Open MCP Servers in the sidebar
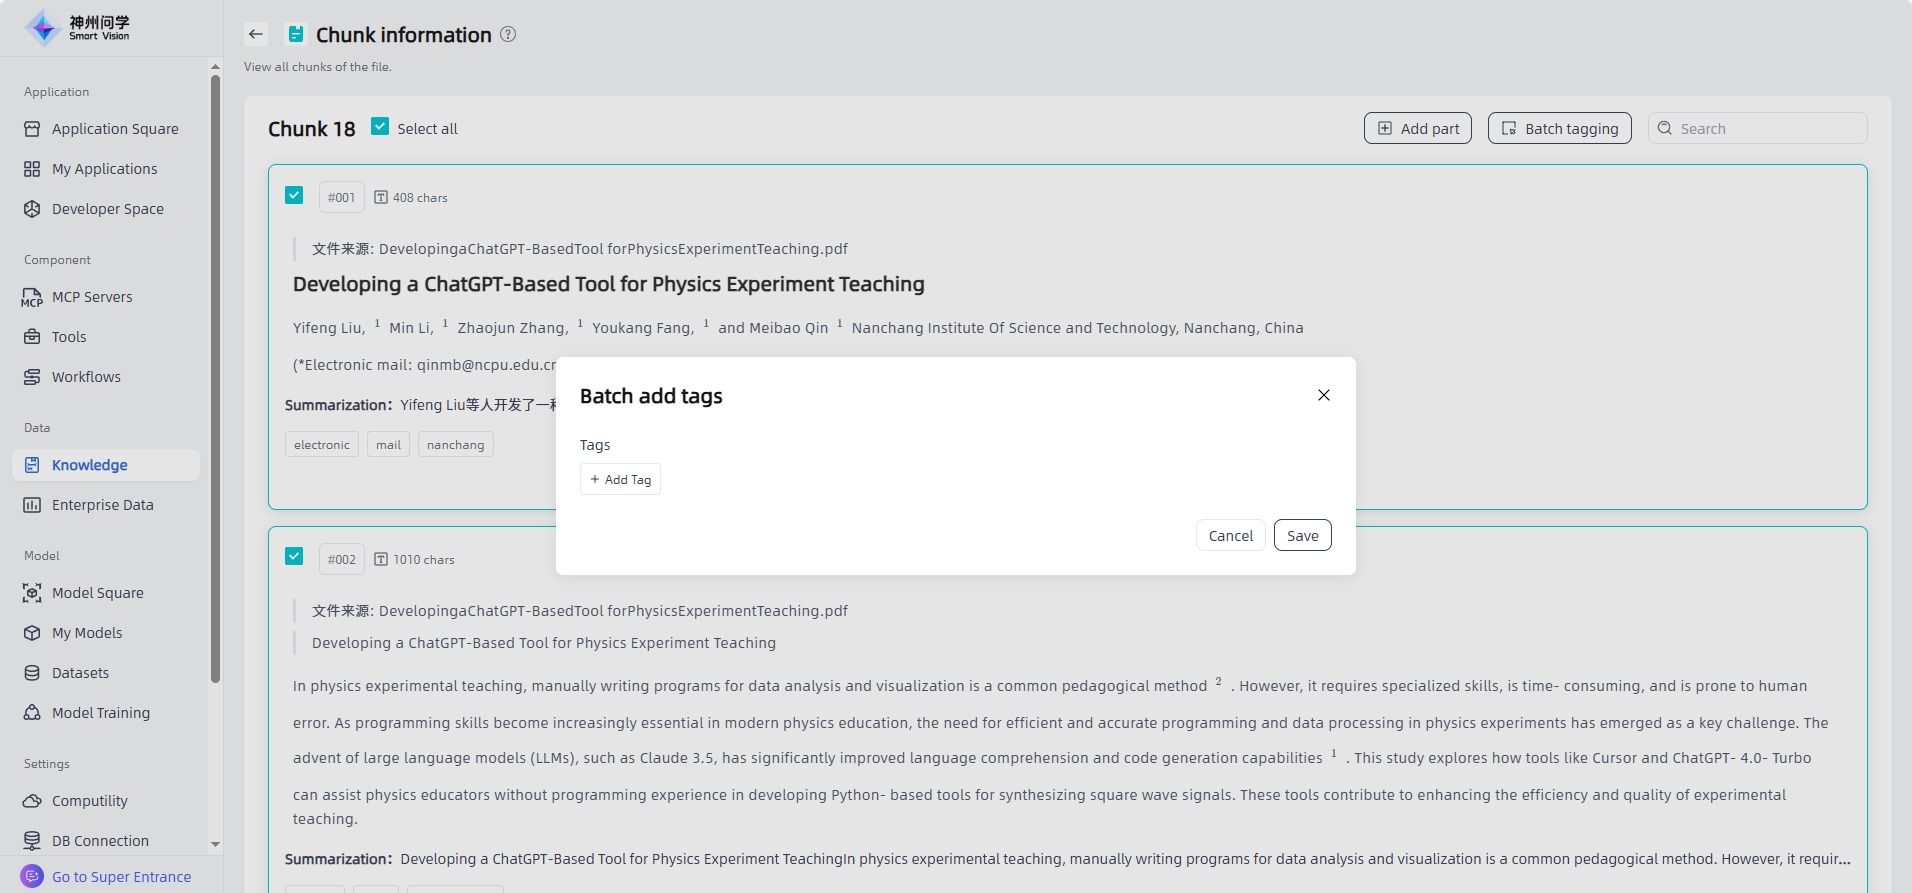Screen dimensions: 1912x893 pos(92,297)
